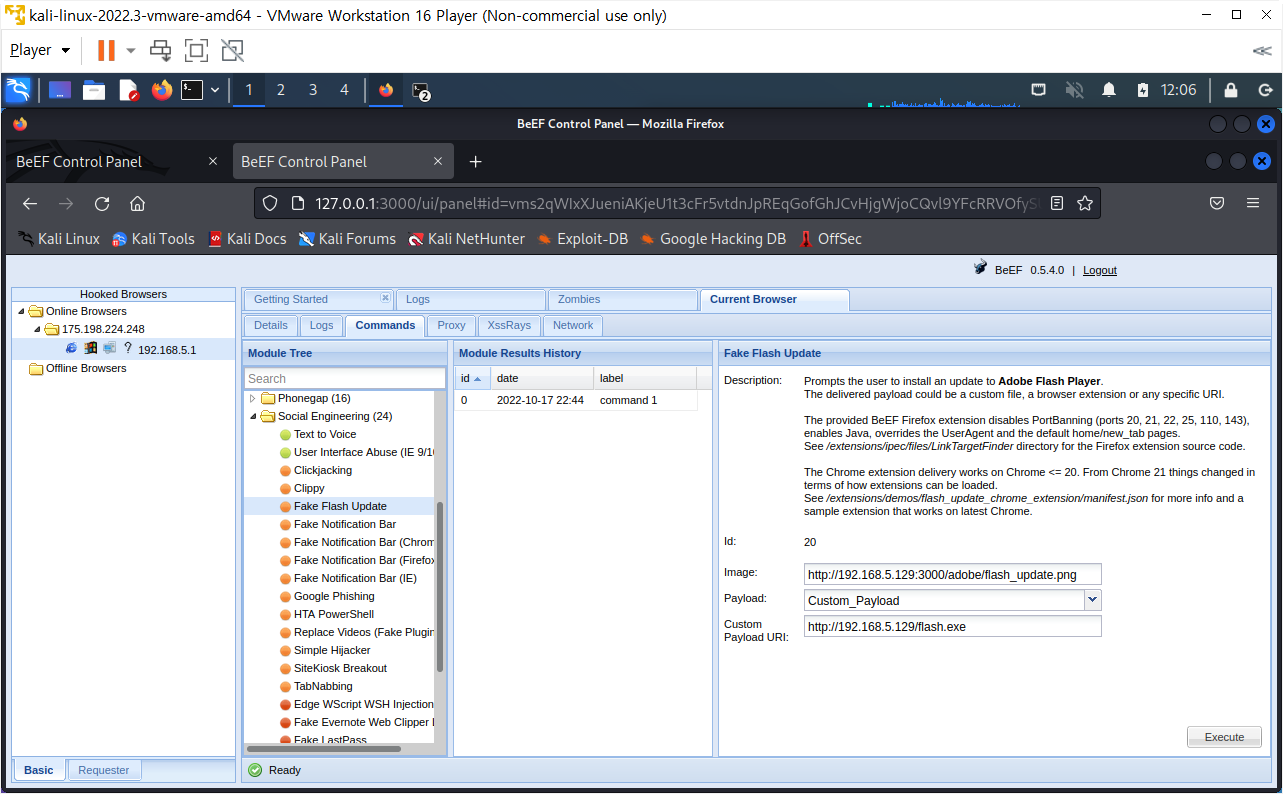Select the command 1 results row
This screenshot has height=794, width=1283.
pos(576,400)
